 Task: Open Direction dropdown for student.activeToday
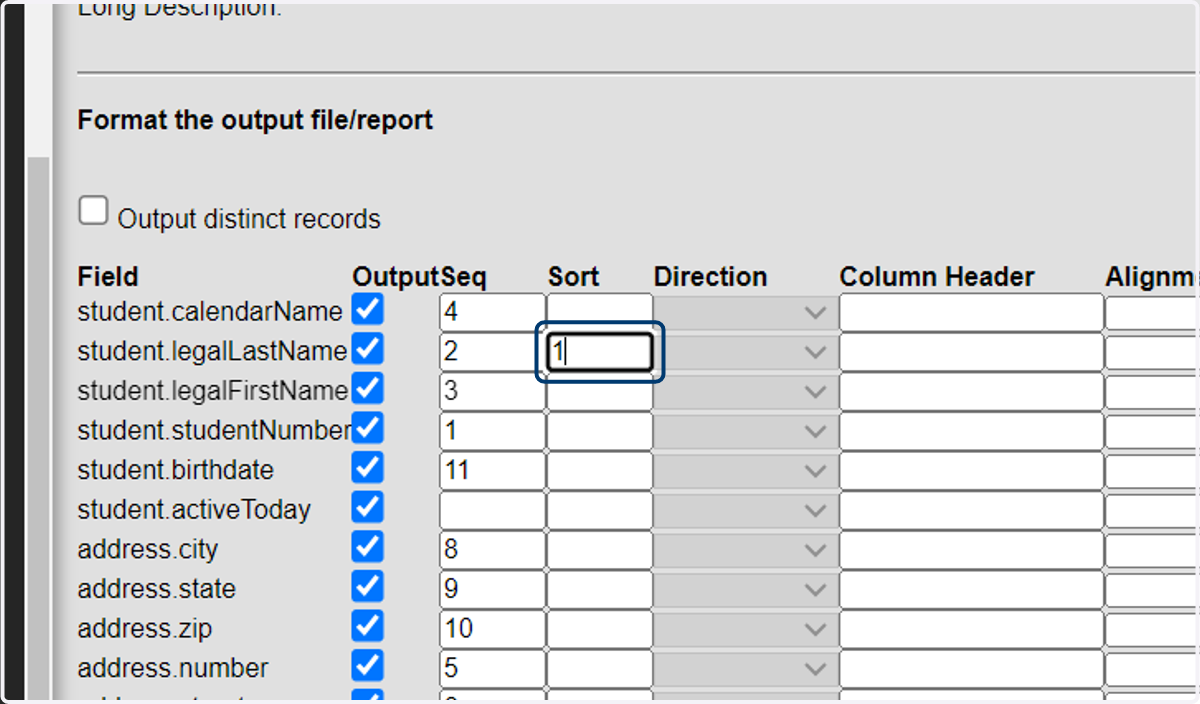pyautogui.click(x=745, y=511)
